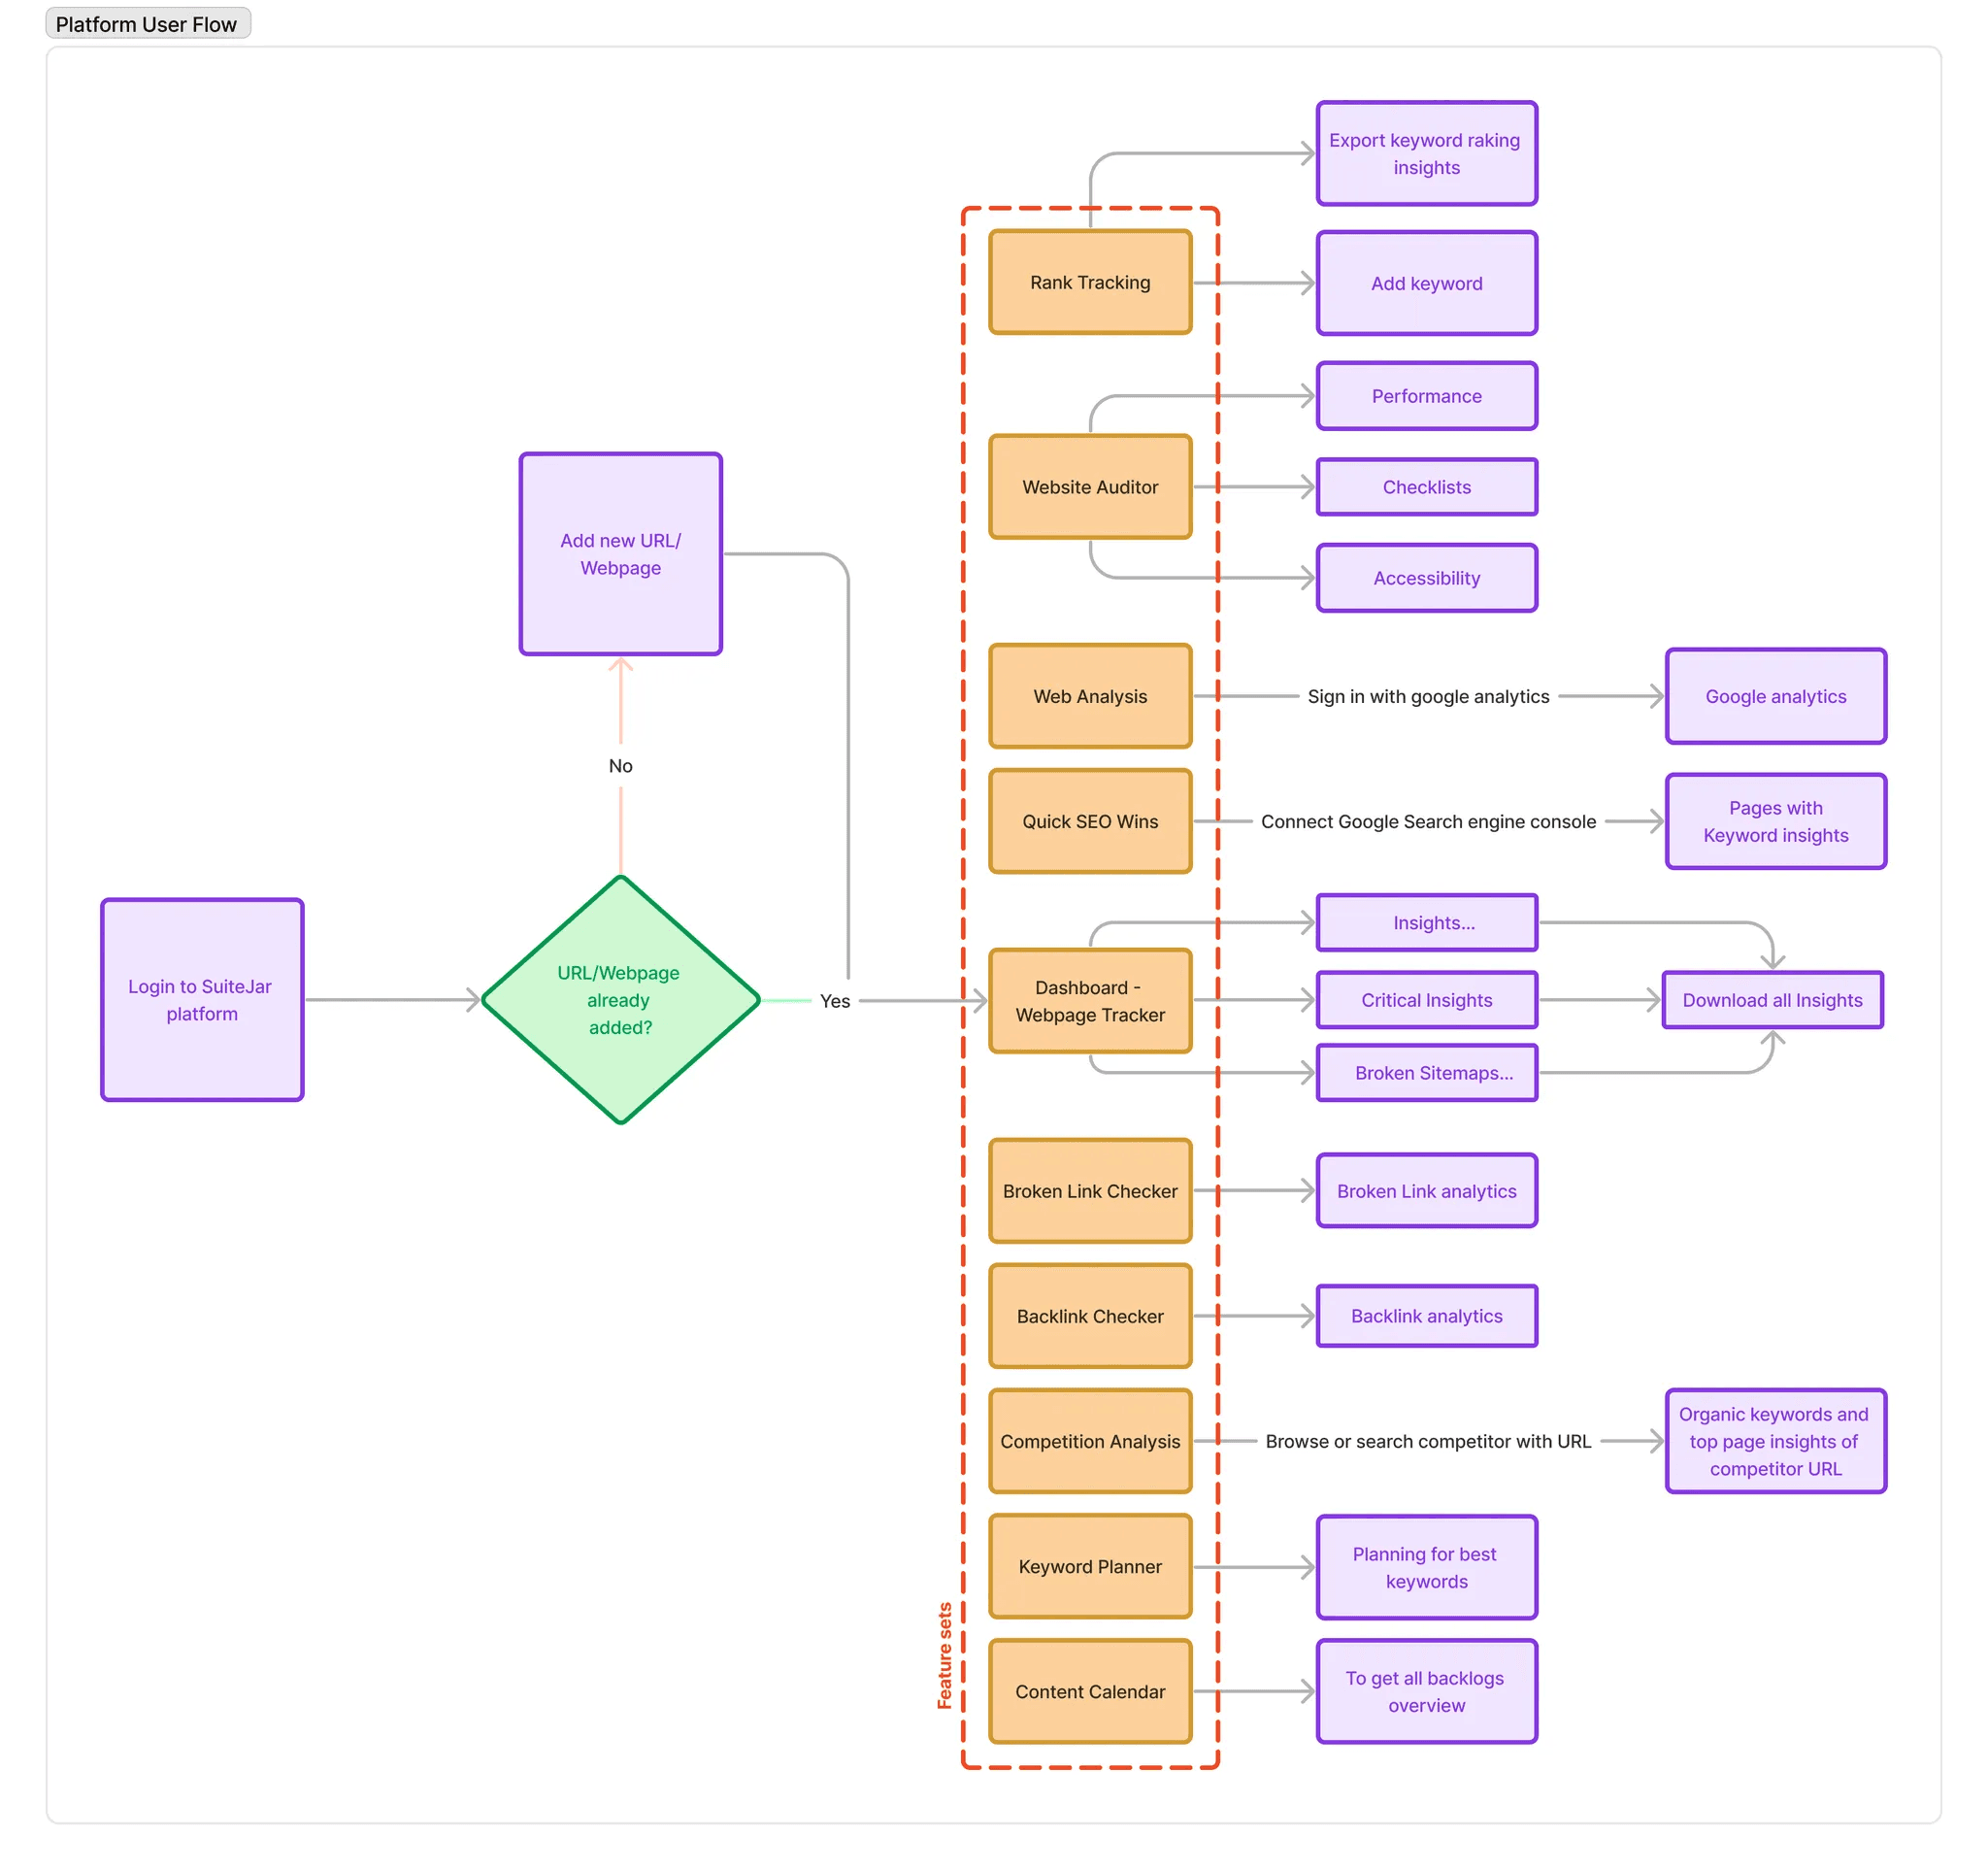Click the Export keyword raking insights node

tap(1426, 153)
